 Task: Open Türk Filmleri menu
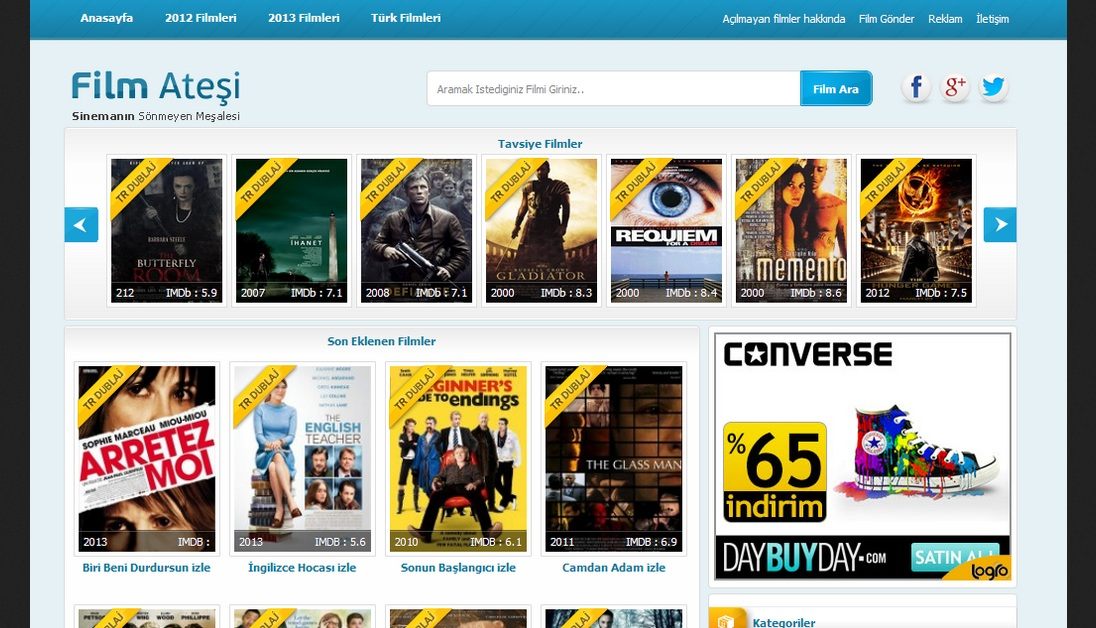click(x=405, y=18)
